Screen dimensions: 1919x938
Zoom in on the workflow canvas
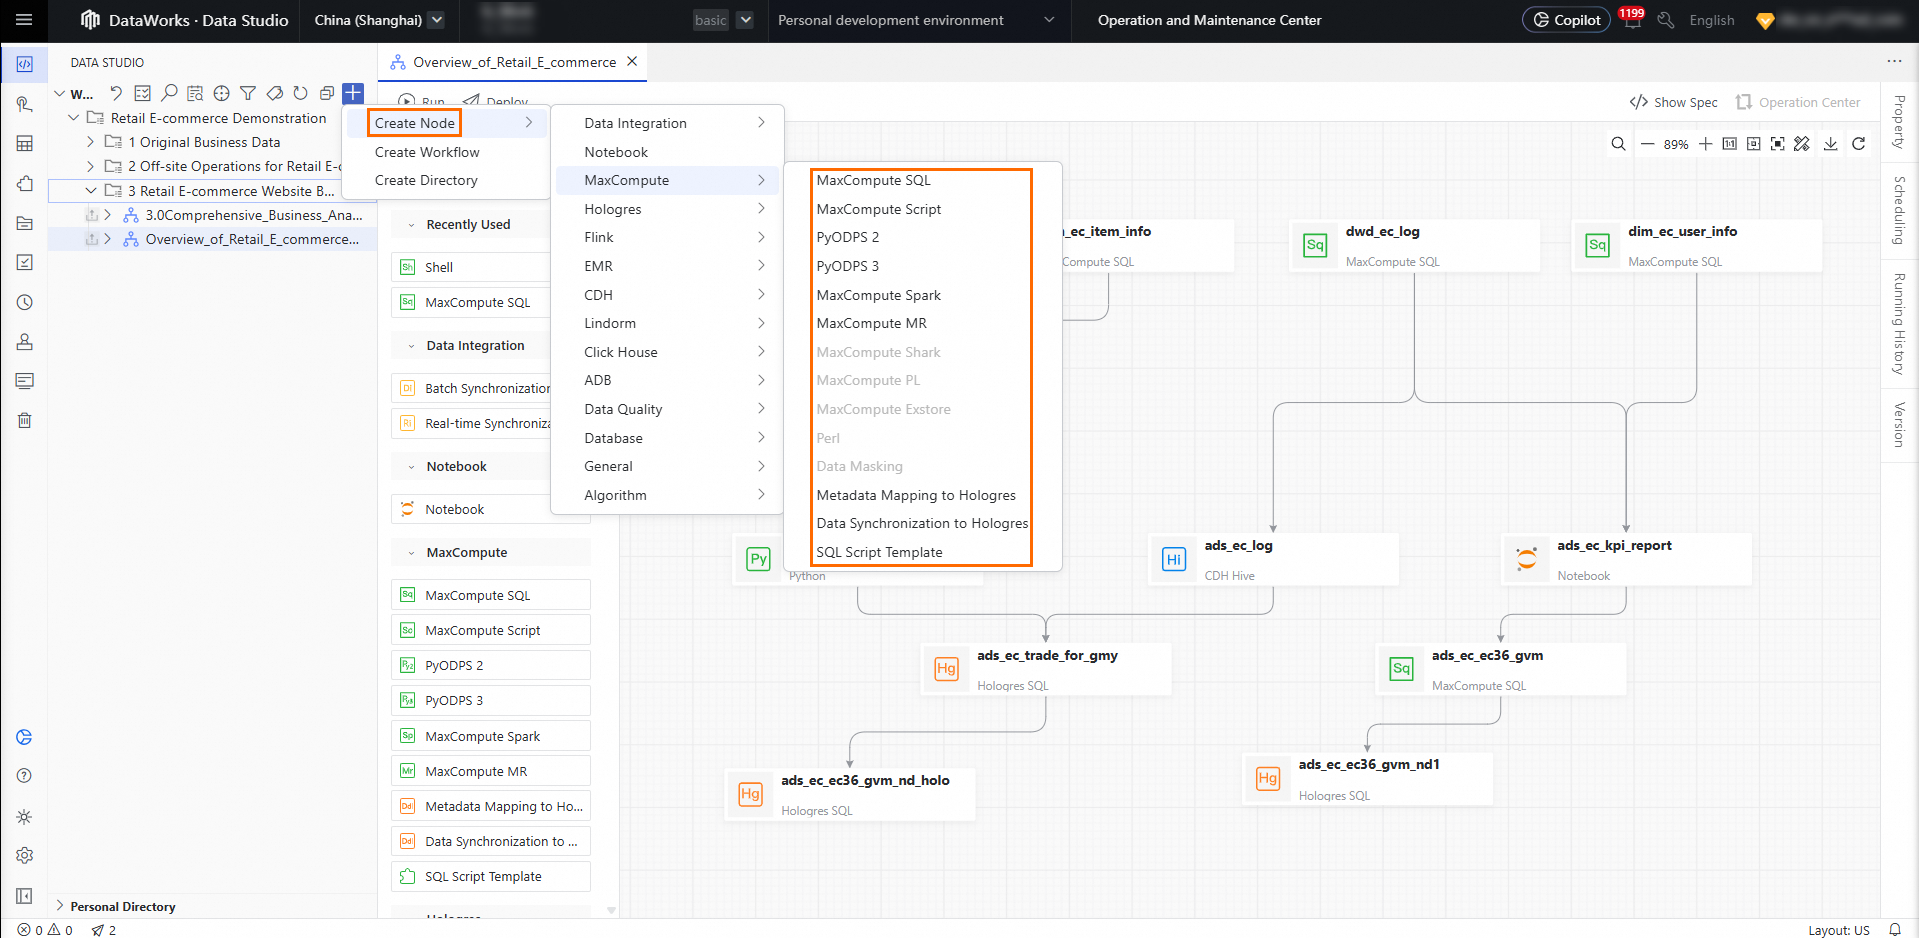pos(1705,144)
